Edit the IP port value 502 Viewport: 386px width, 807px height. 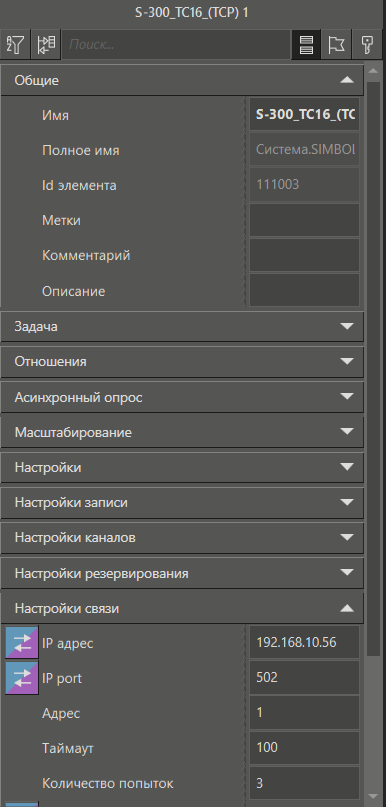pos(304,677)
